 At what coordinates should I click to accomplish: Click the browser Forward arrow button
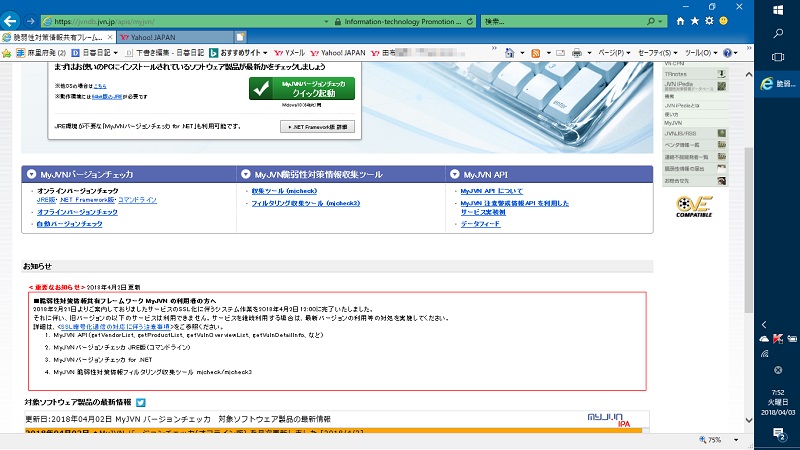click(30, 21)
